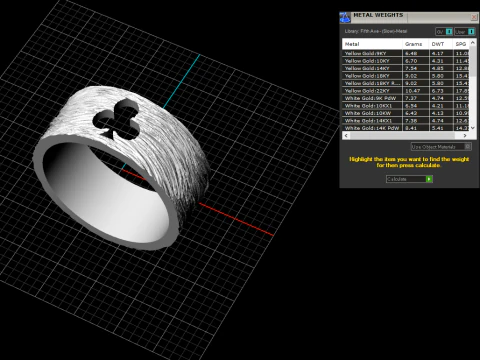This screenshot has width=480, height=360.
Task: Select the White Gold:10KX1 row
Action: pos(405,106)
